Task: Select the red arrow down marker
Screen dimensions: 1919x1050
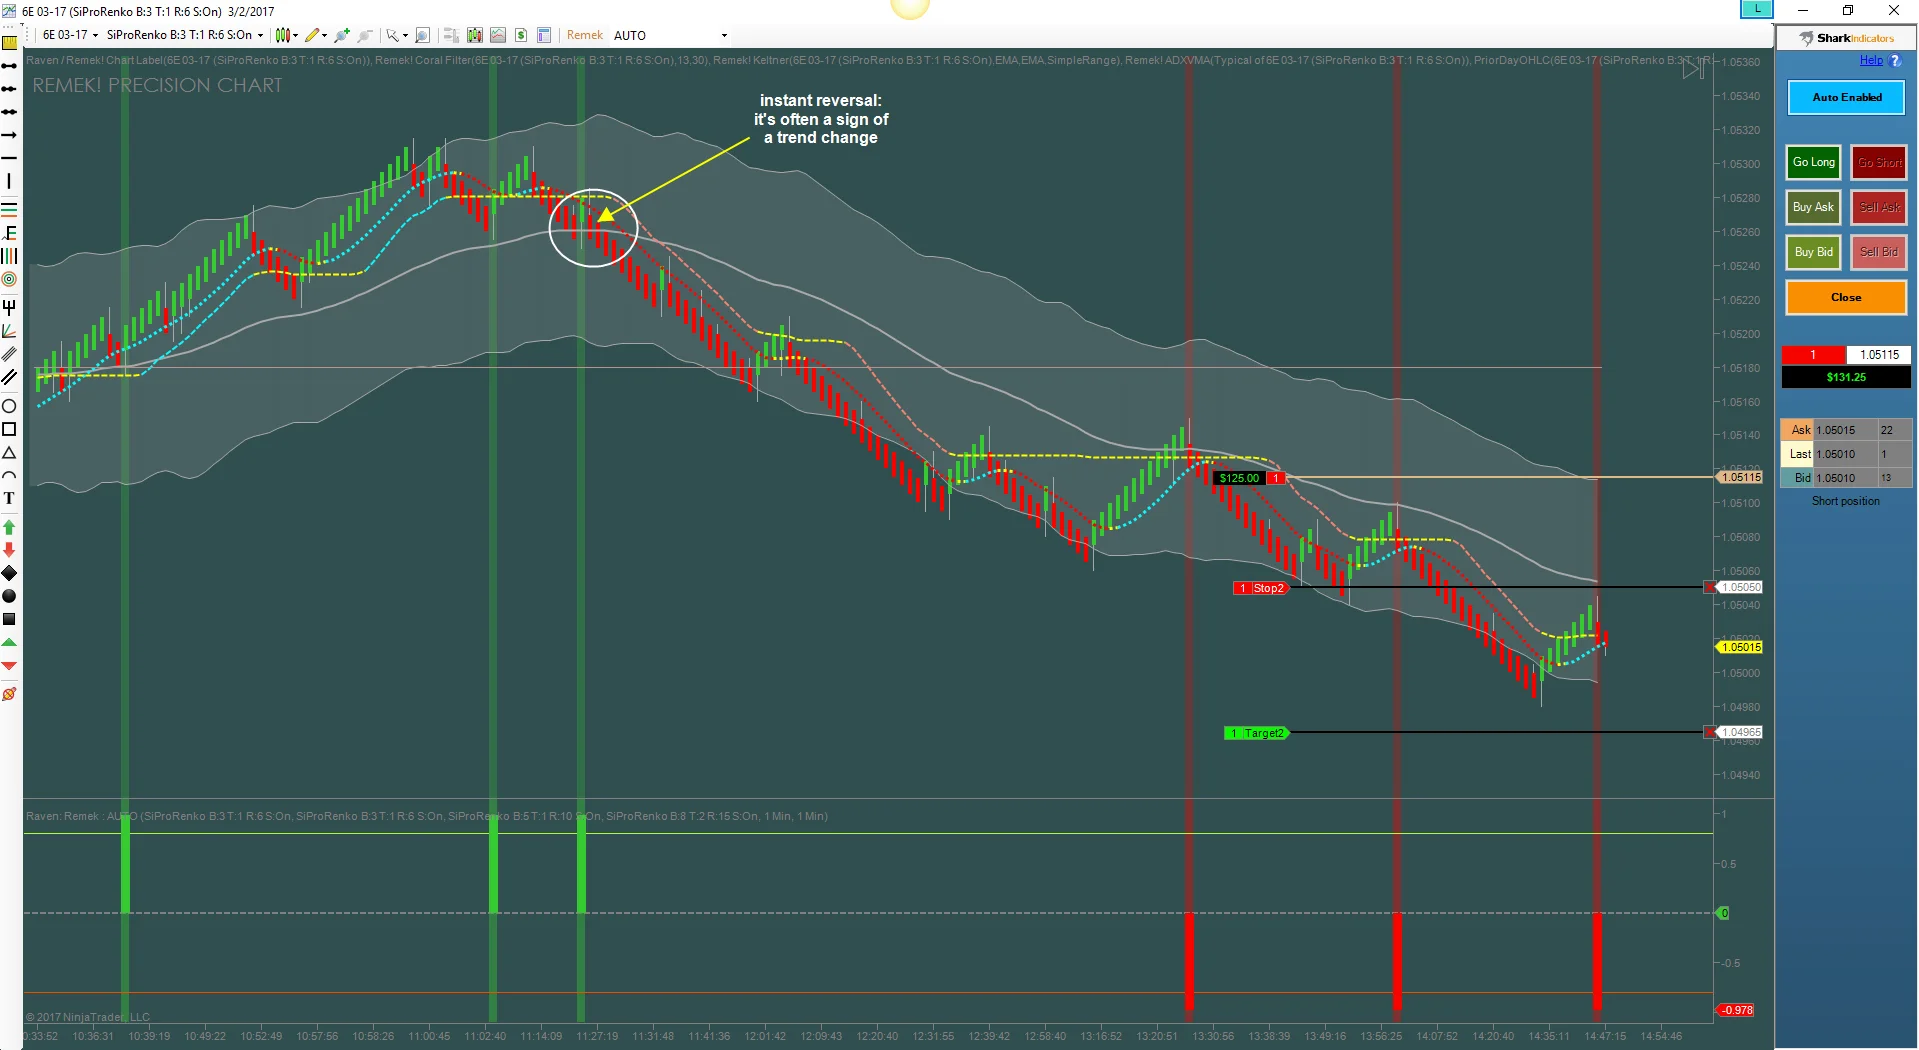Action: pyautogui.click(x=9, y=550)
